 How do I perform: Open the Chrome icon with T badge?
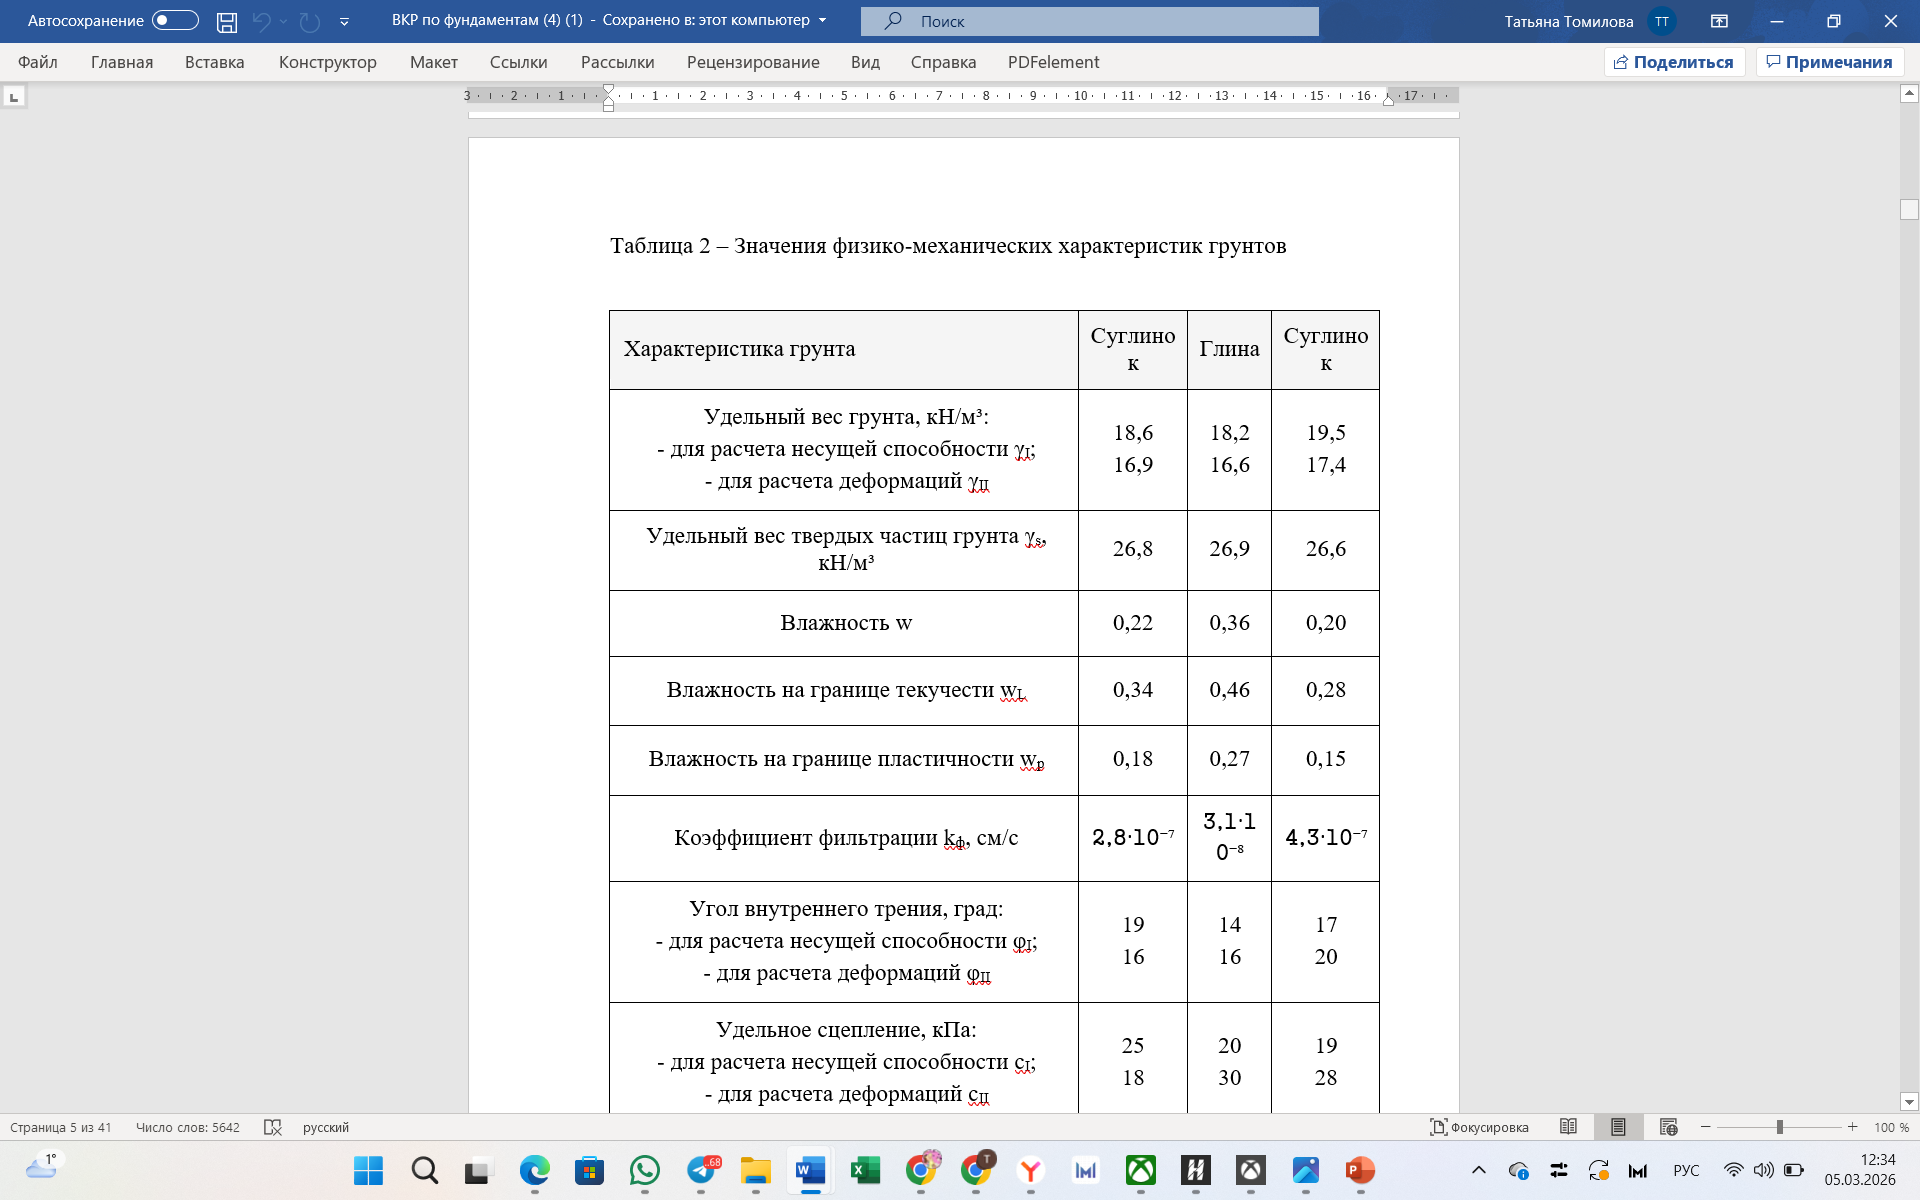coord(976,1170)
